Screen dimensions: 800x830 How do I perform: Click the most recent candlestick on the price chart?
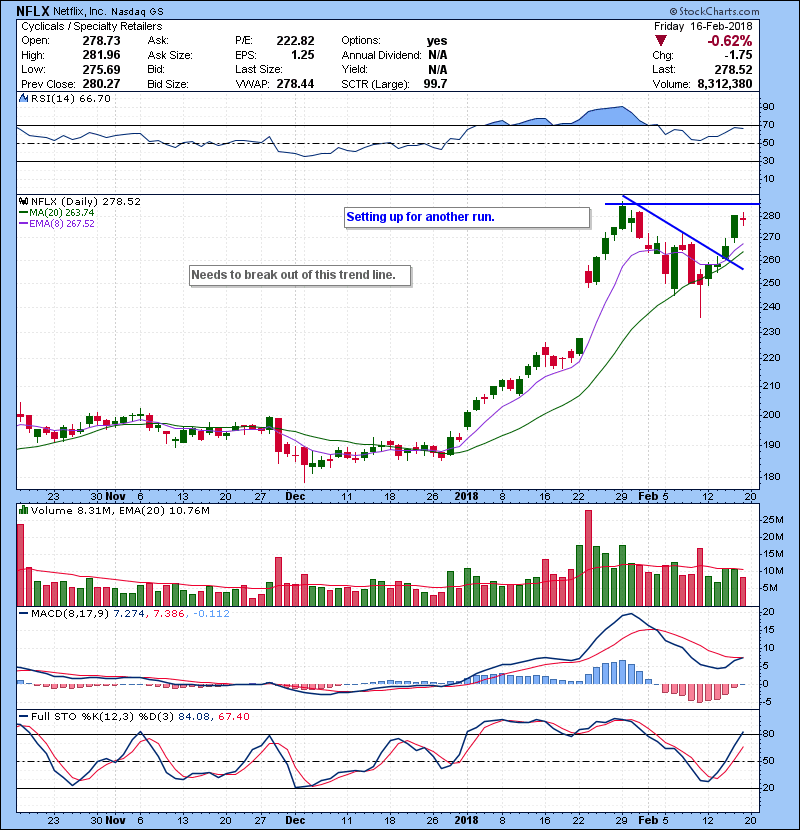pyautogui.click(x=743, y=219)
